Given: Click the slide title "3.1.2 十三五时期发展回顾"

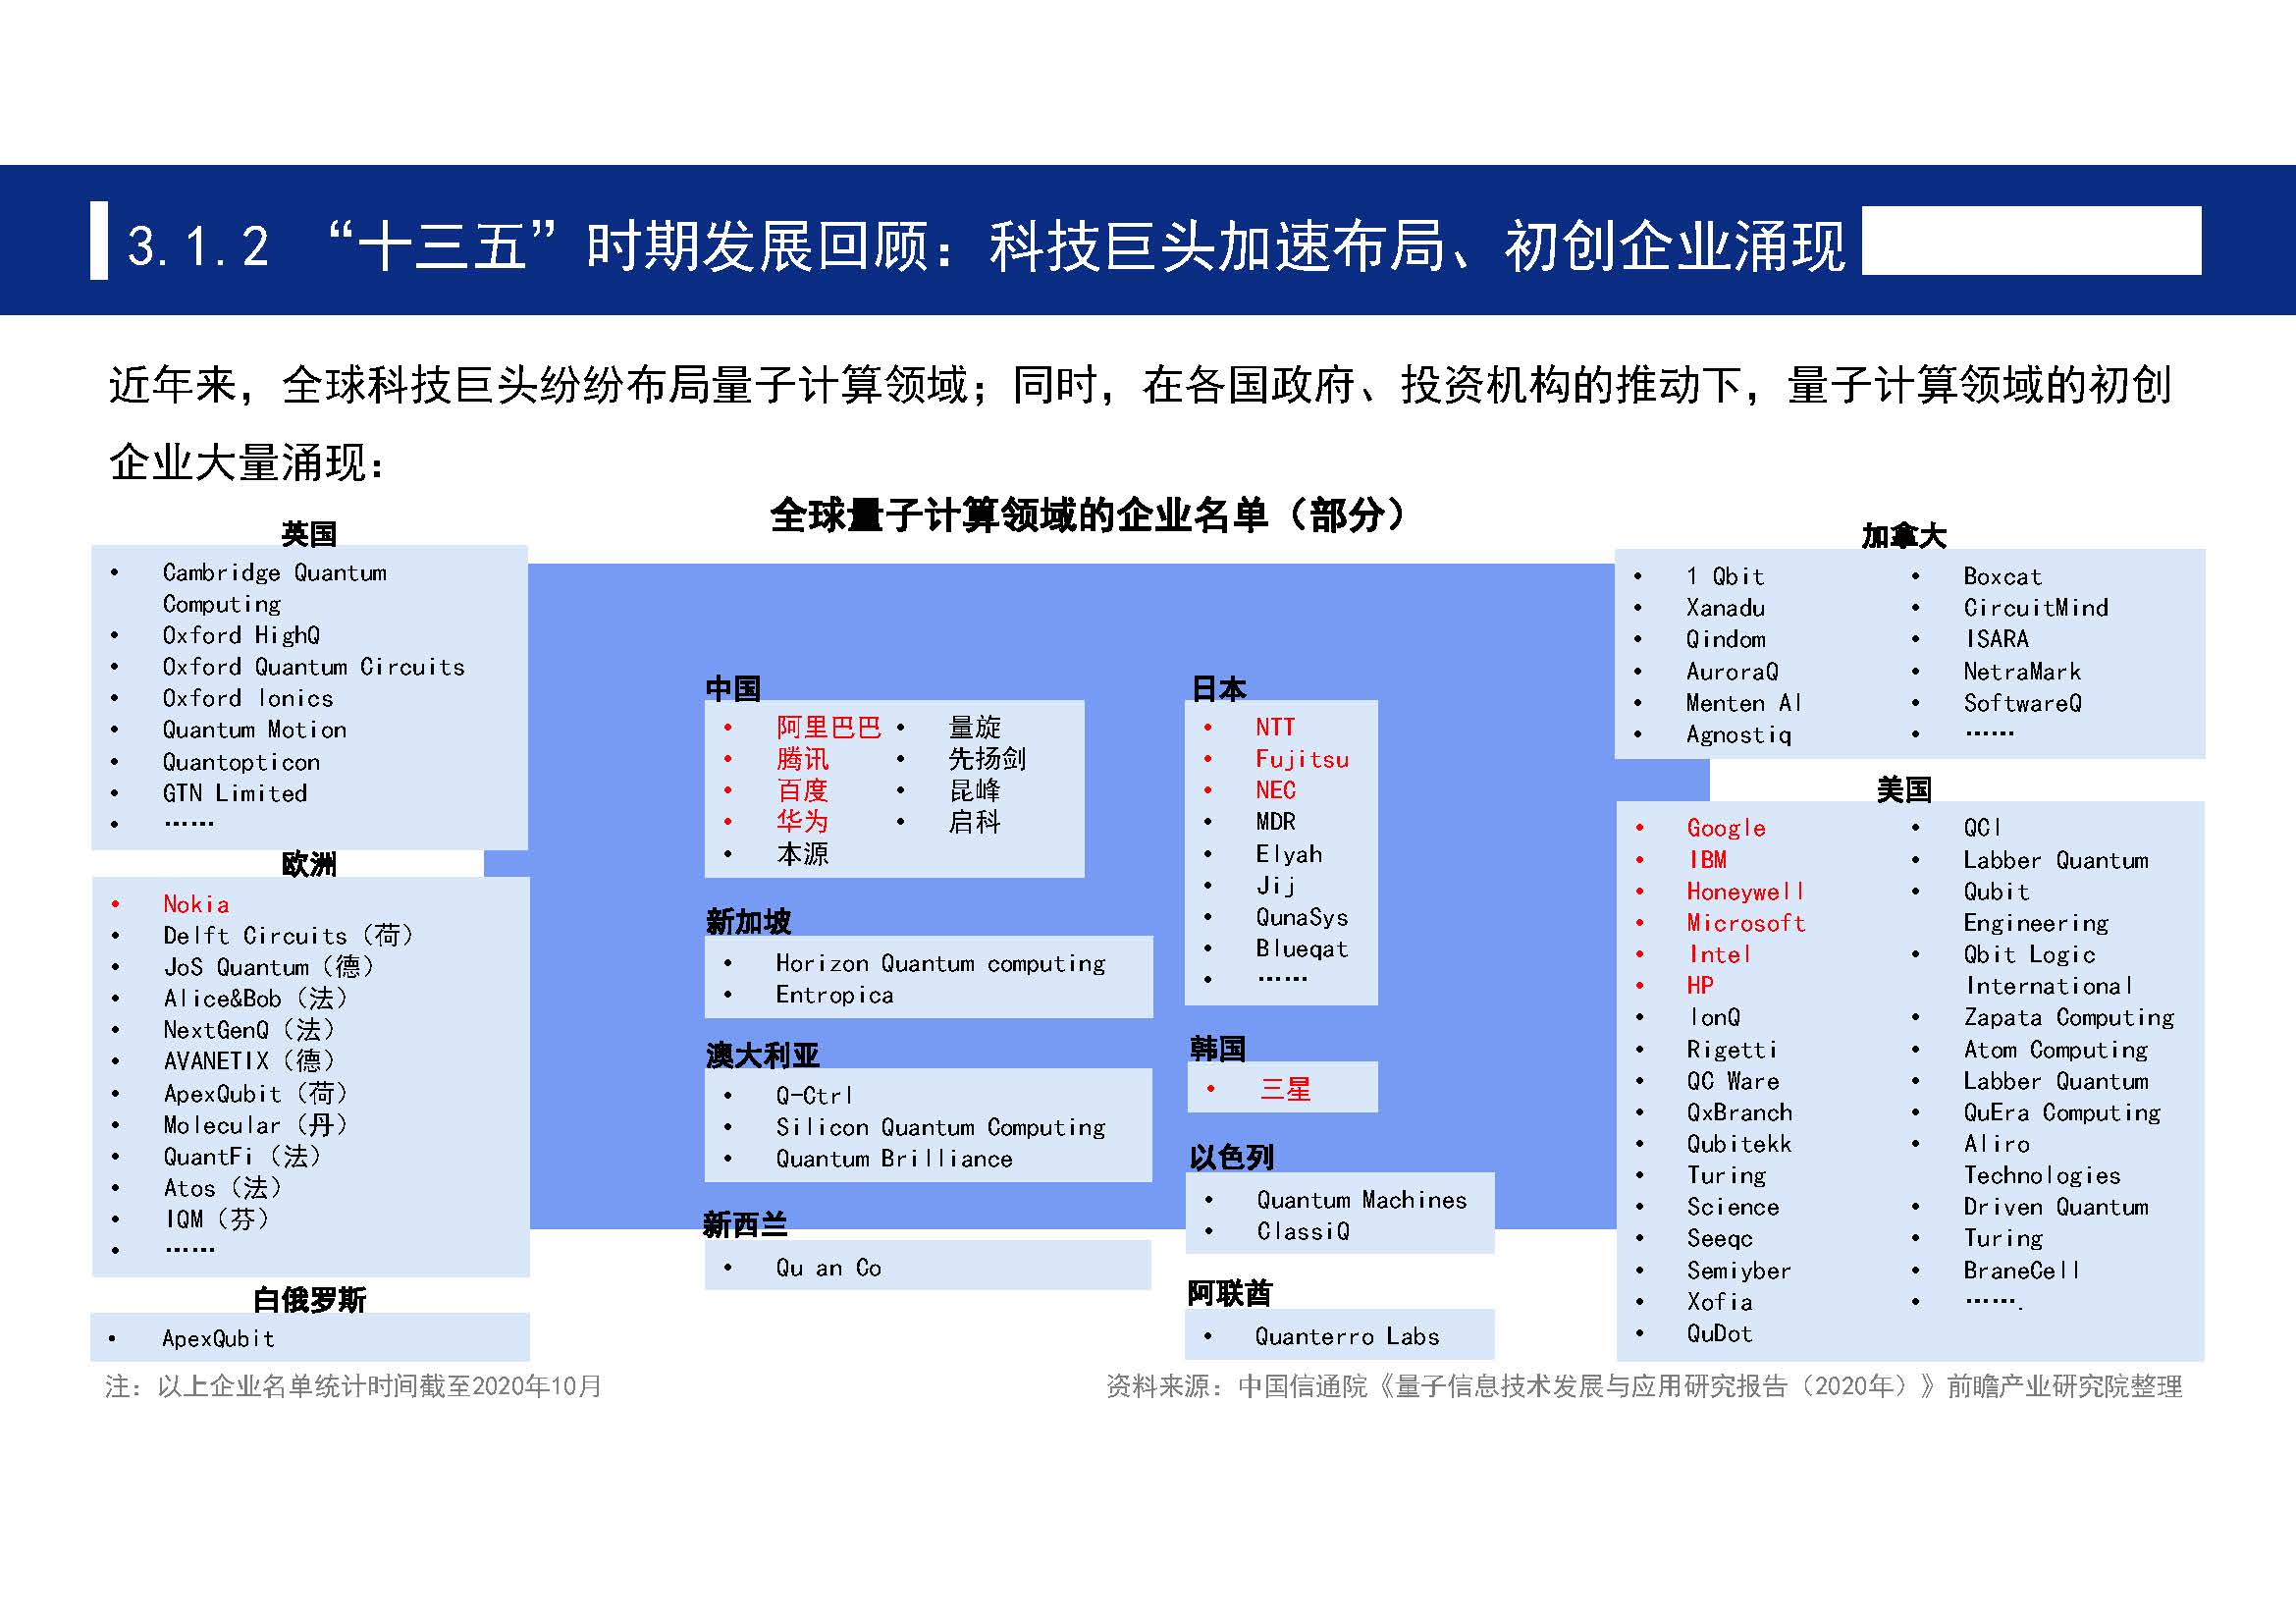Looking at the screenshot, I should [986, 245].
